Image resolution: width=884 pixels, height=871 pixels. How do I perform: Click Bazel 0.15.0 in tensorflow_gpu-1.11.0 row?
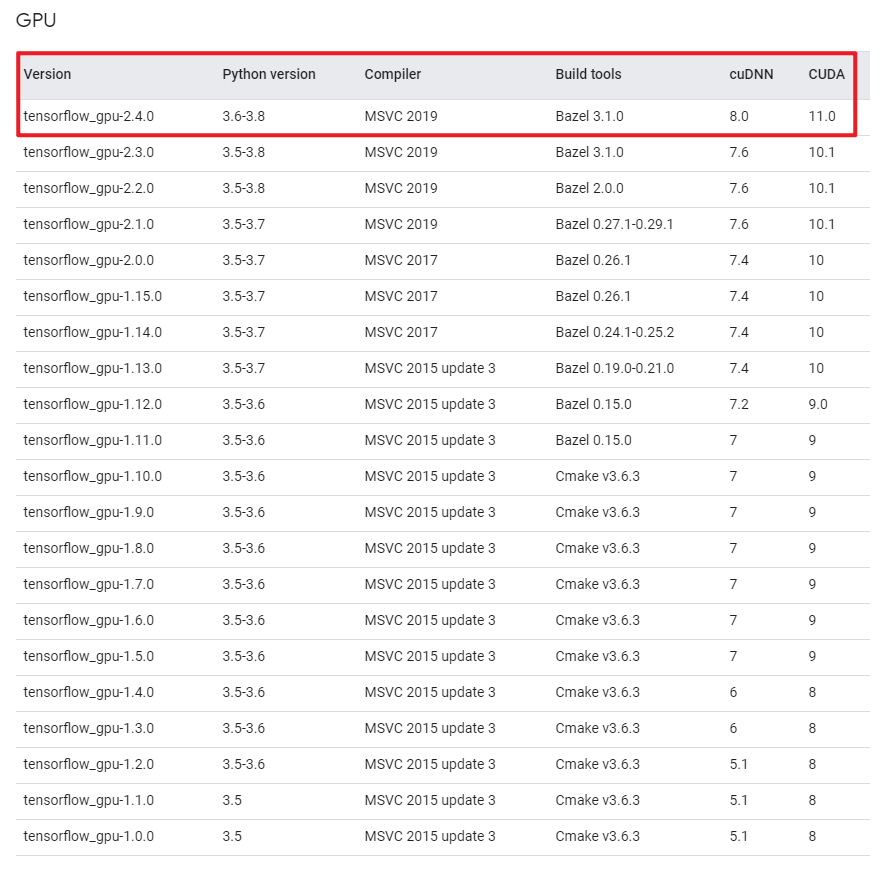pyautogui.click(x=593, y=441)
